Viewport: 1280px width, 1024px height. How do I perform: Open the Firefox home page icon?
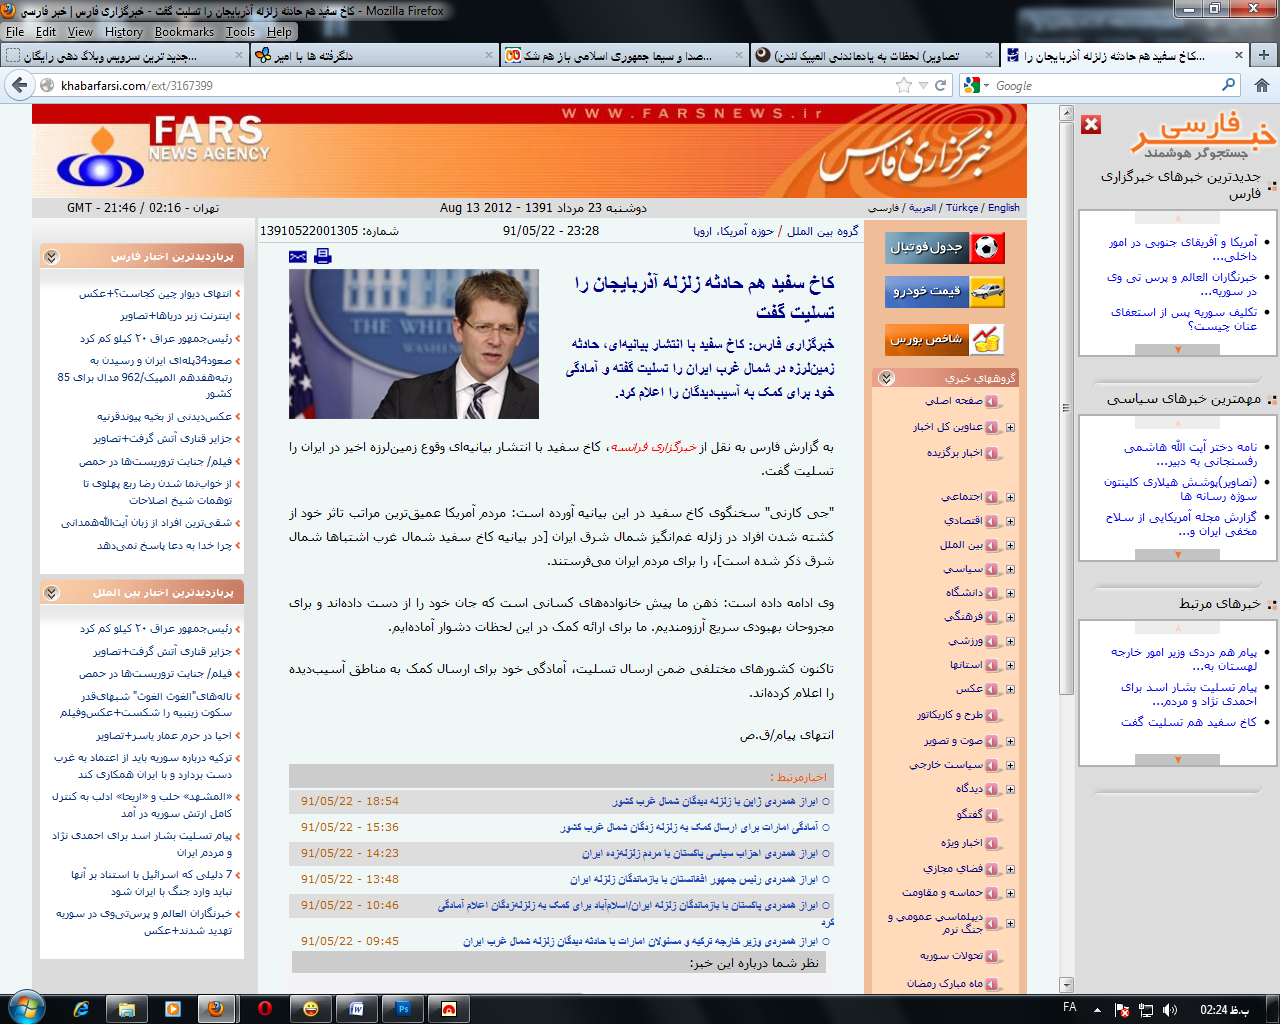pyautogui.click(x=1262, y=85)
